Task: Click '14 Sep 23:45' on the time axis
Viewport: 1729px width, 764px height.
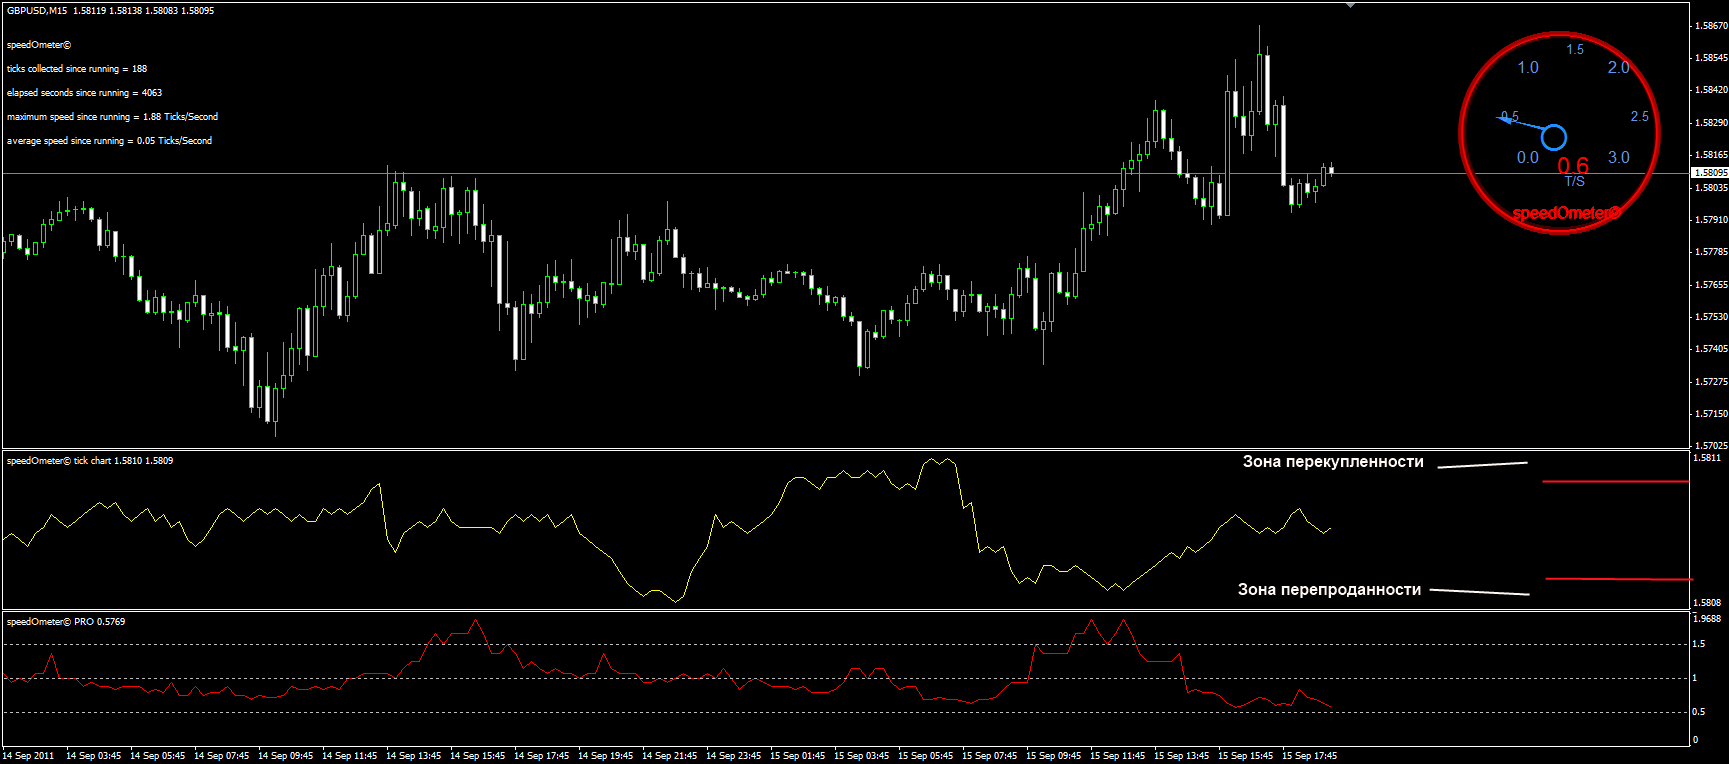Action: click(x=733, y=756)
